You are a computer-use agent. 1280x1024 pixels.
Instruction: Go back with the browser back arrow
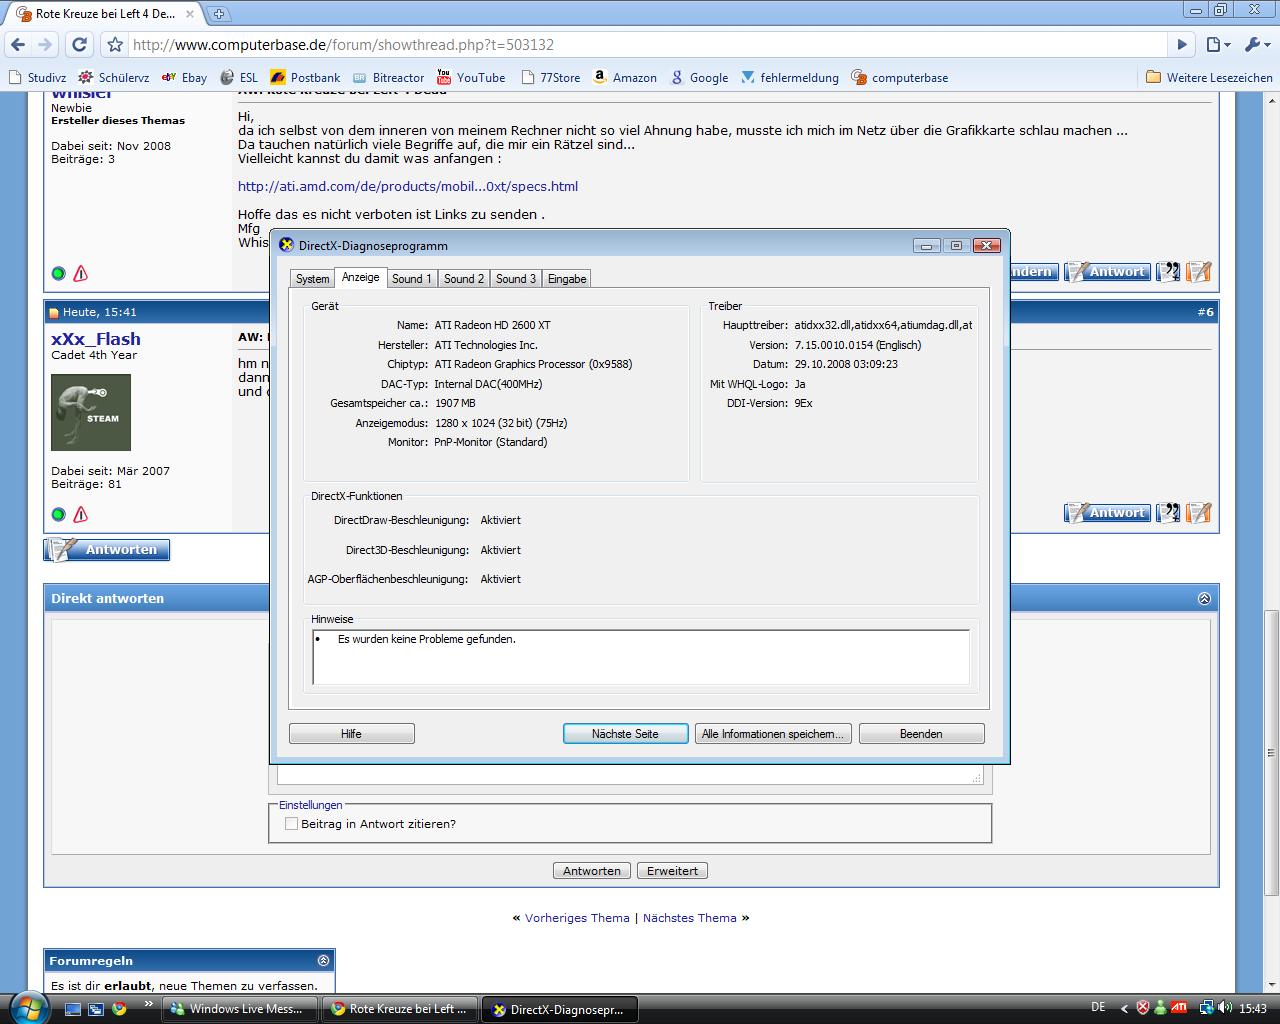pos(18,45)
